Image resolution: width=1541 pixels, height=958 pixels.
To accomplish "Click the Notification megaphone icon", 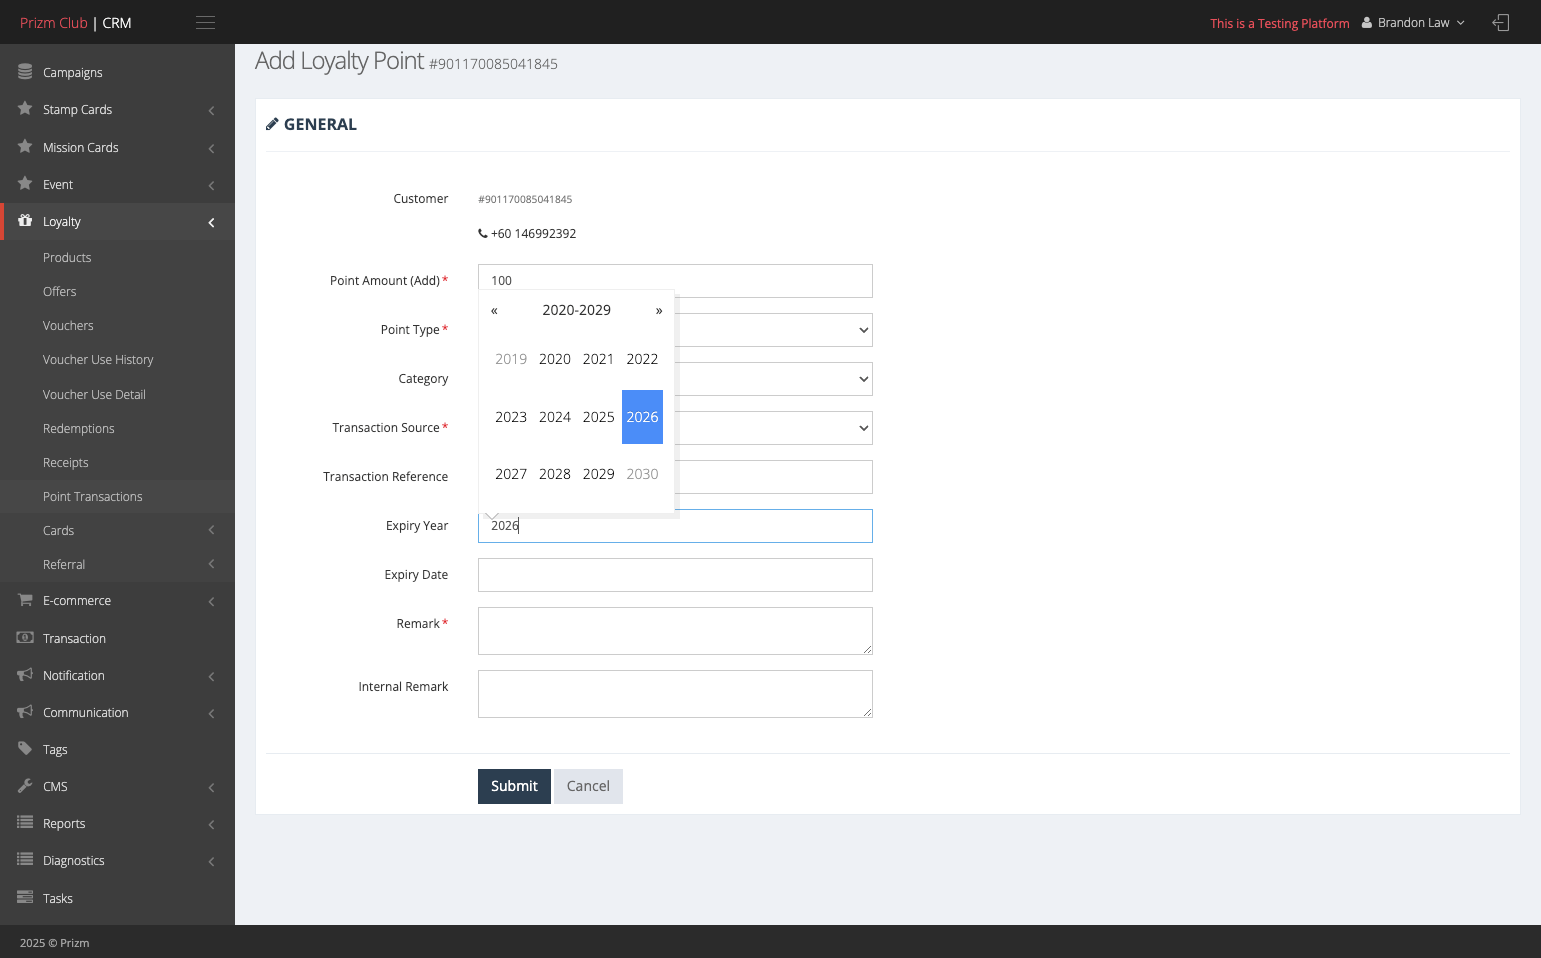I will coord(25,675).
